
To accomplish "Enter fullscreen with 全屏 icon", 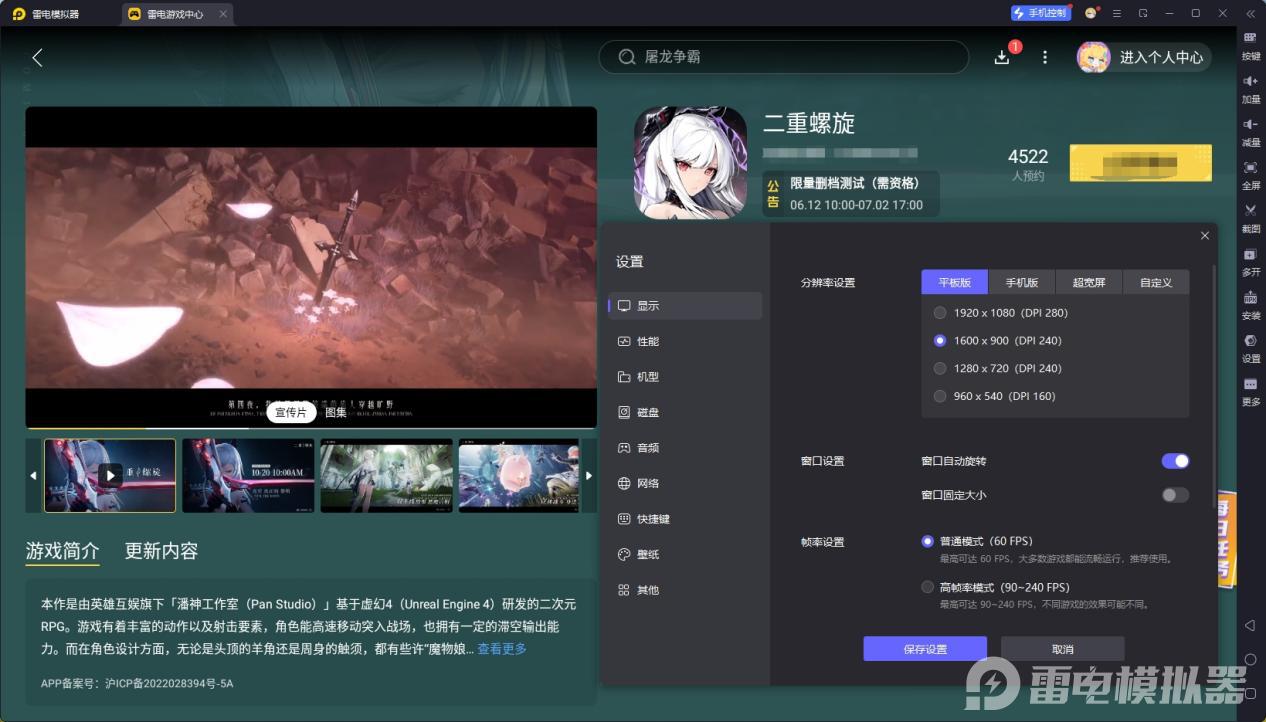I will pos(1251,174).
